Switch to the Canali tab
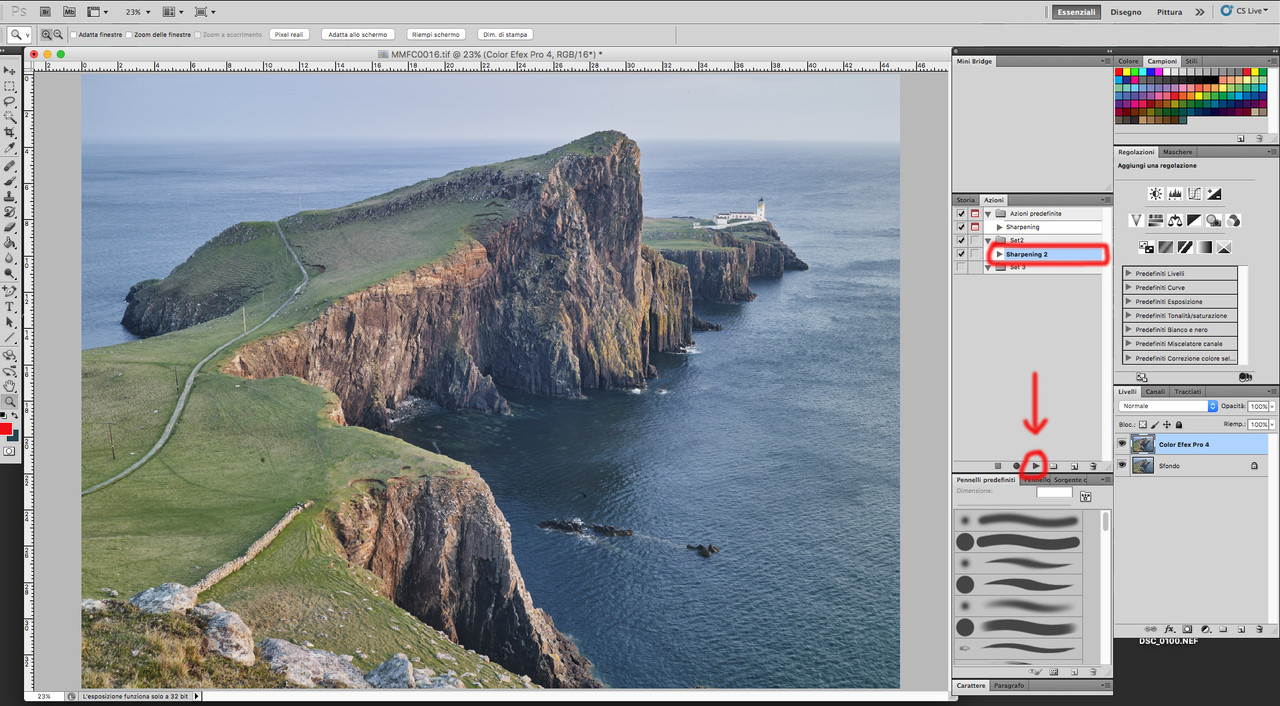Image resolution: width=1280 pixels, height=706 pixels. (x=1155, y=391)
